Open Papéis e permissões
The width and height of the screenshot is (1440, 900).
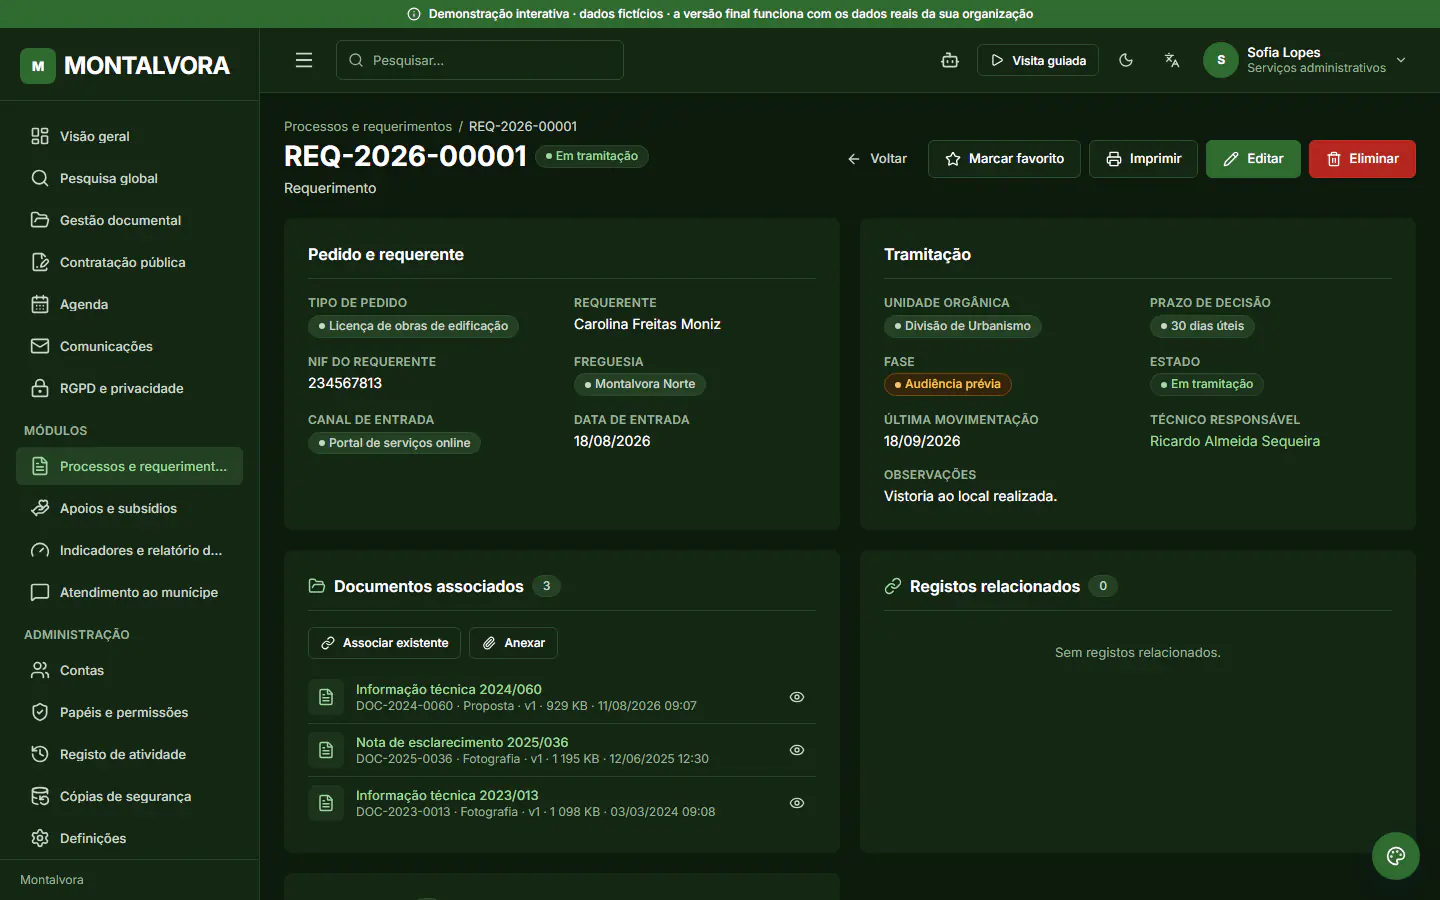pos(129,712)
